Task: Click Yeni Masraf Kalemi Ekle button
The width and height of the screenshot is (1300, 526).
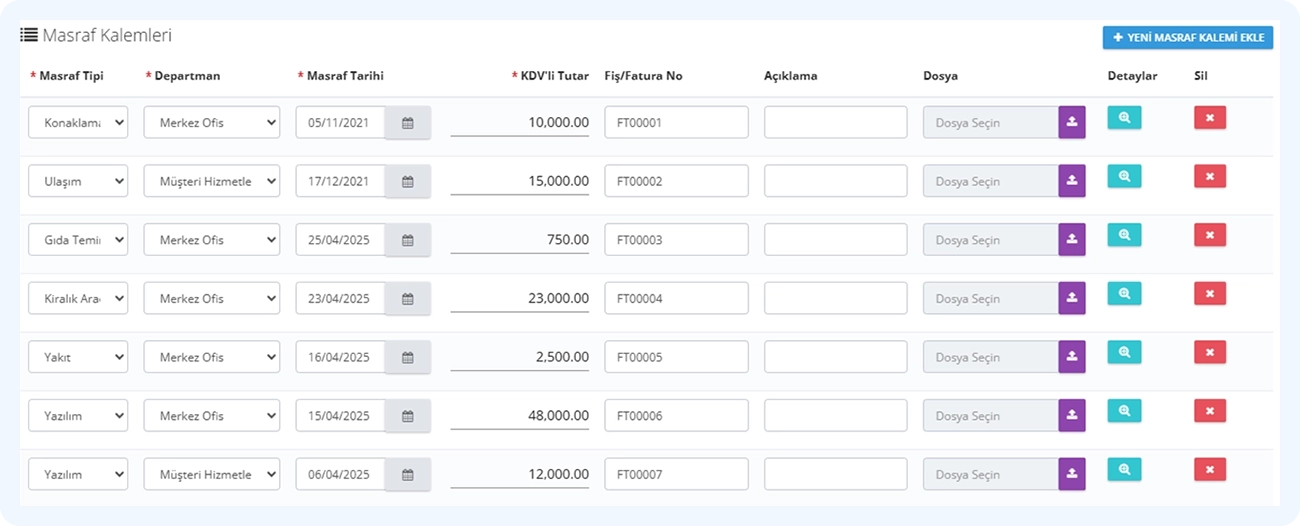Action: coord(1188,38)
